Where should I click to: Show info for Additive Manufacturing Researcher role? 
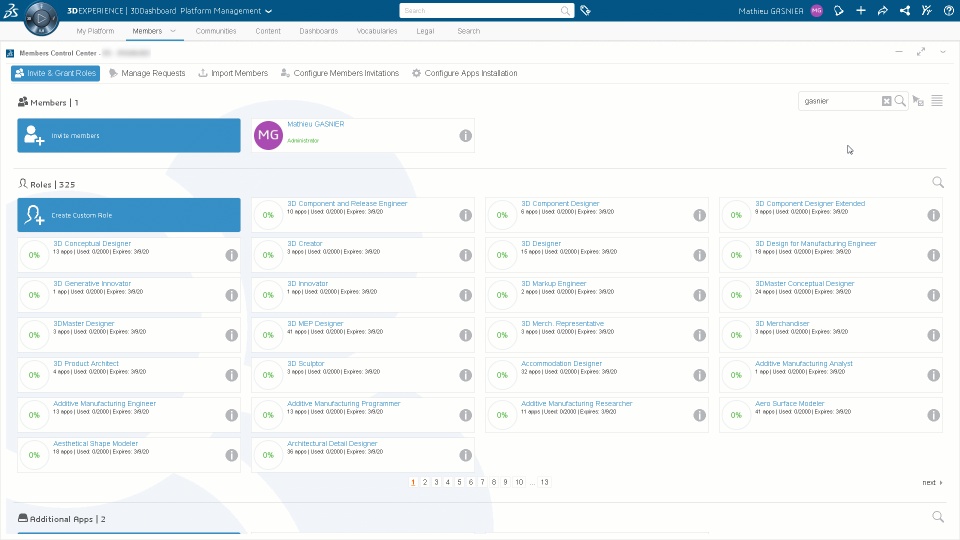[x=699, y=415]
